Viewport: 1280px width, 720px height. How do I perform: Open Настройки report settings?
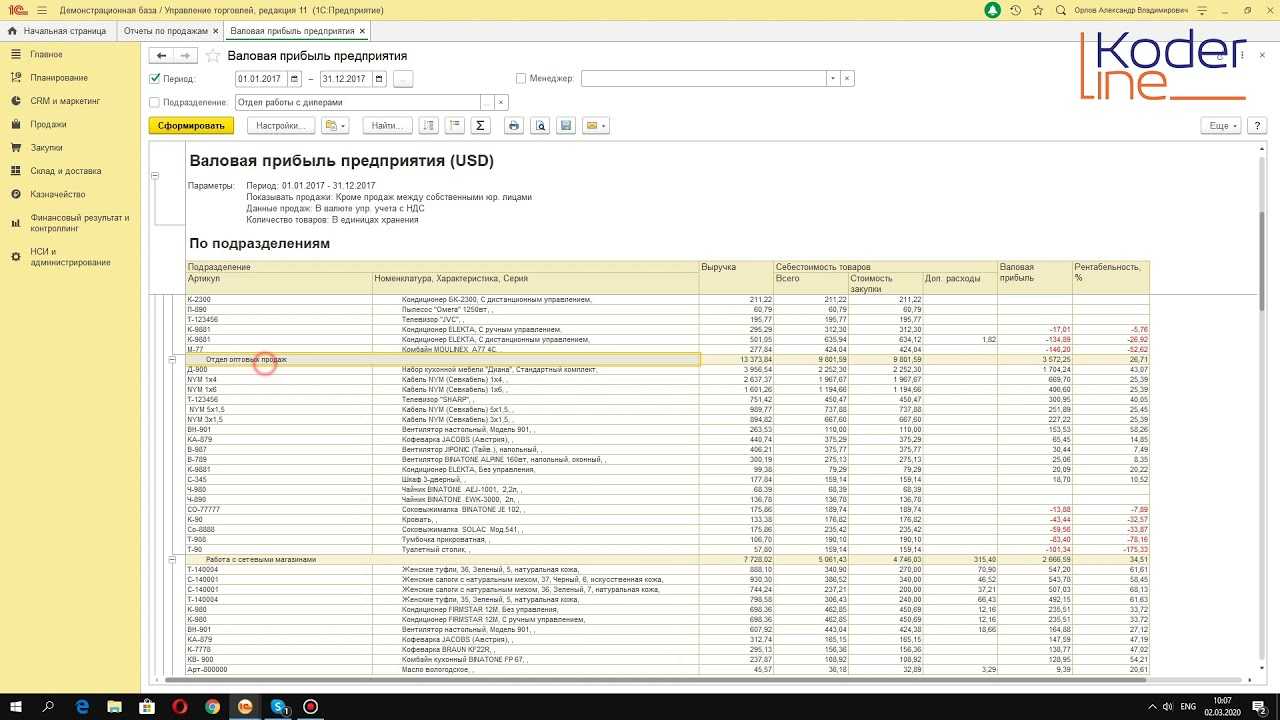[280, 126]
